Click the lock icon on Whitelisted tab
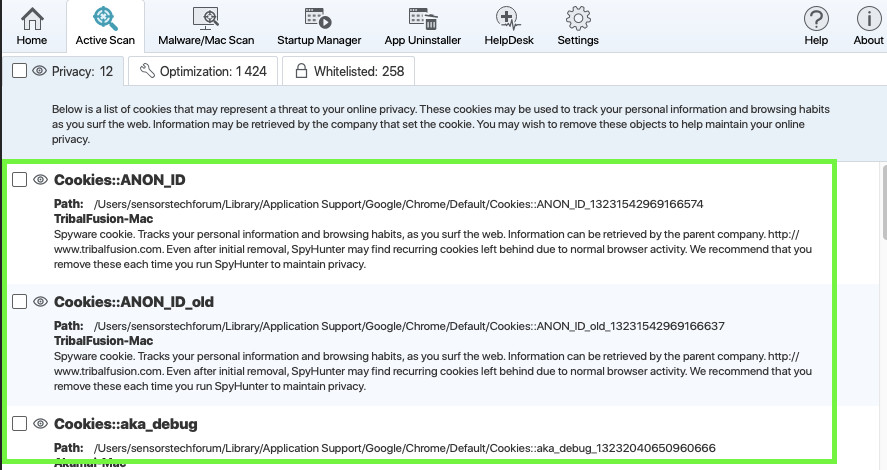887x470 pixels. tap(302, 71)
